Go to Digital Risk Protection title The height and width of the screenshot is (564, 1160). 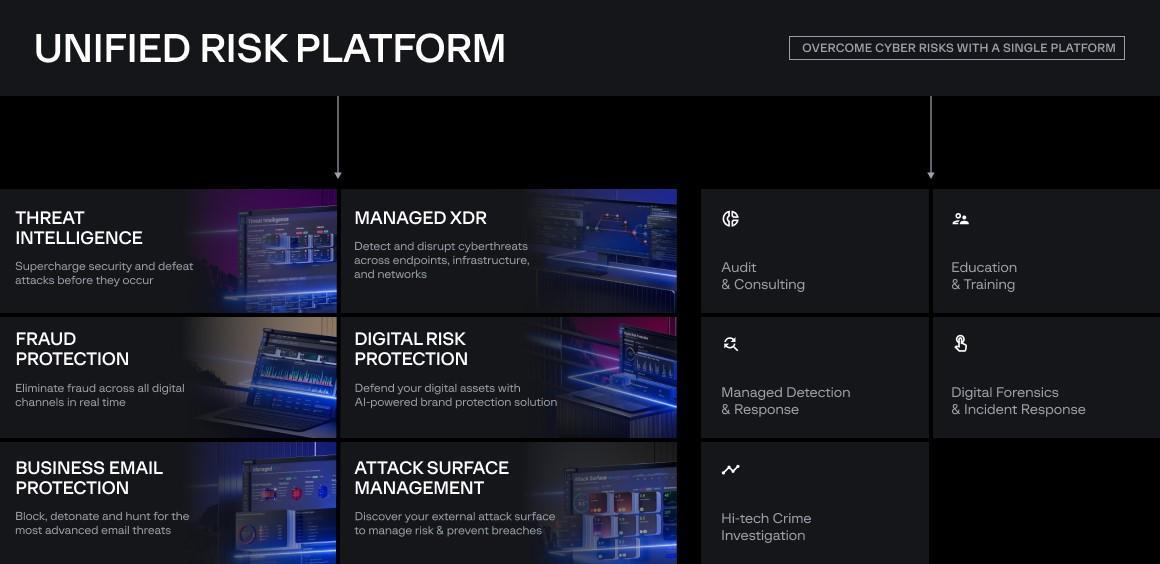coord(410,349)
